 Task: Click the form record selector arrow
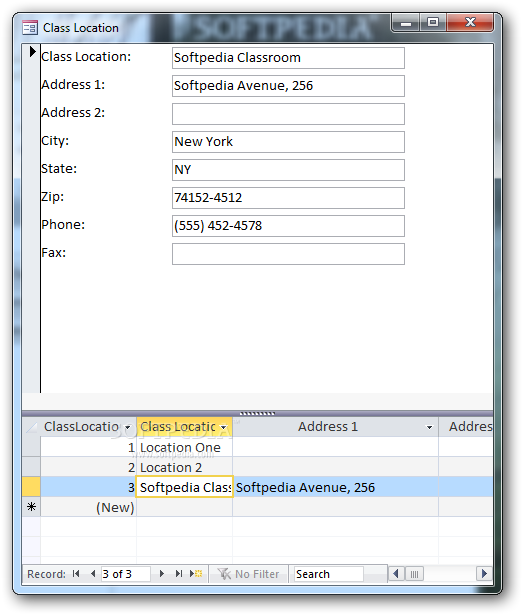[x=32, y=52]
